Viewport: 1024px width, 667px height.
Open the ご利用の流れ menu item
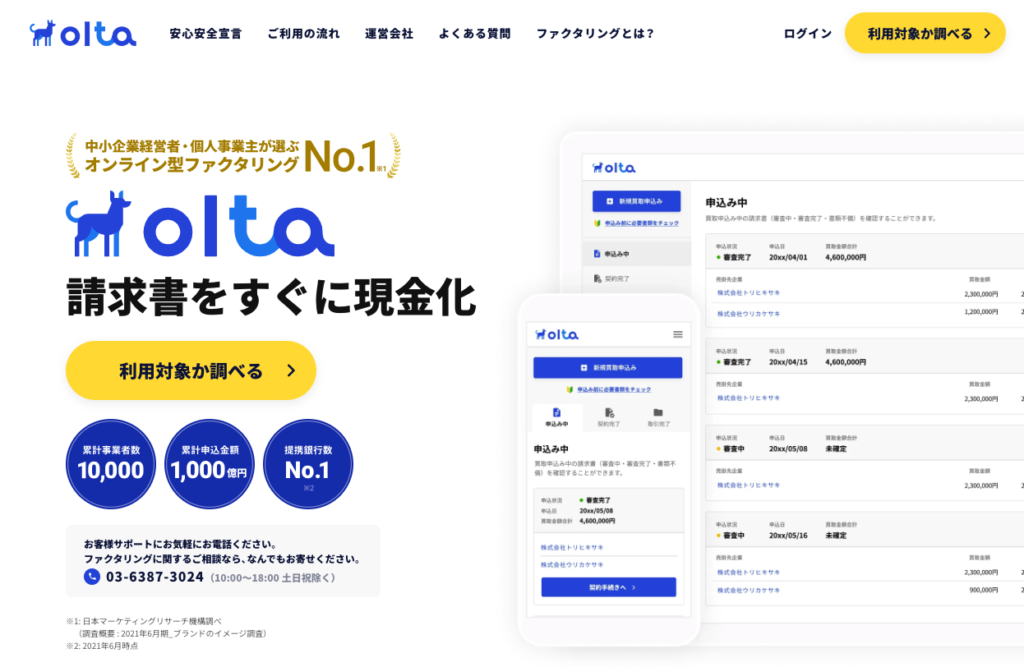304,33
